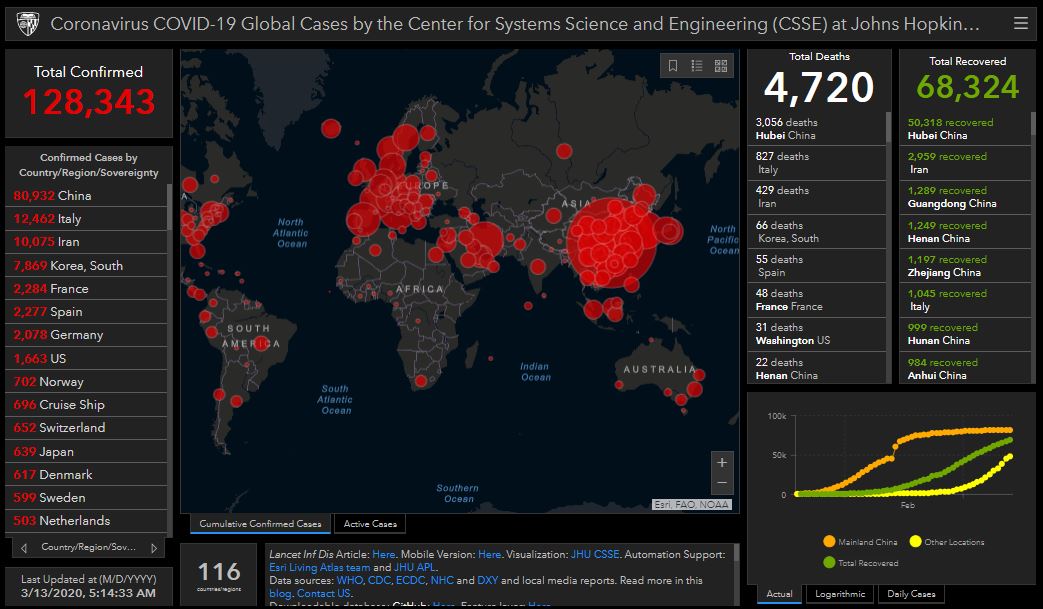The width and height of the screenshot is (1043, 609).
Task: Select 599 Sweden row
Action: click(x=86, y=497)
